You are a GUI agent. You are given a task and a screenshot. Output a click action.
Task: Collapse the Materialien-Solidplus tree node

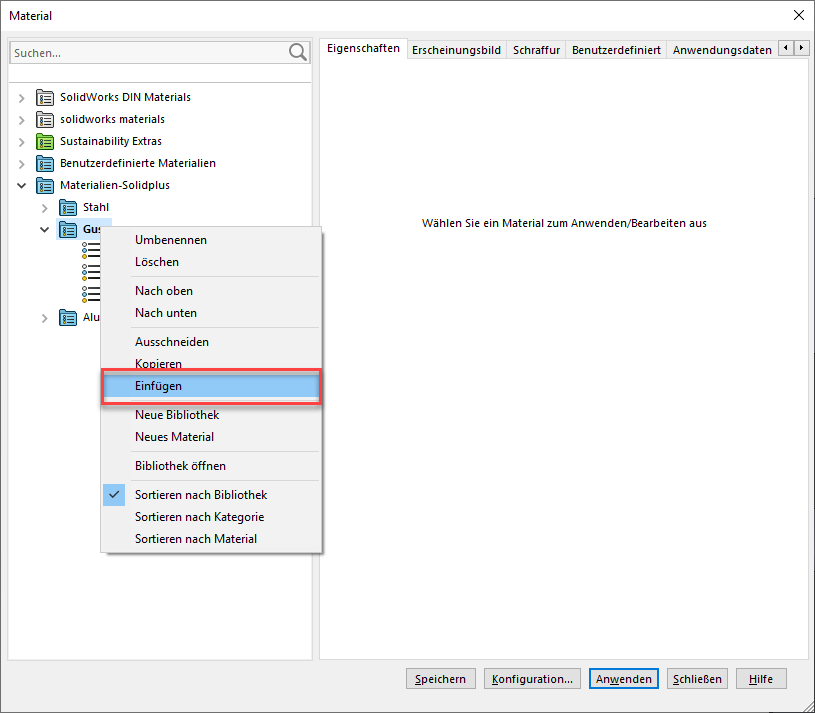pyautogui.click(x=22, y=186)
